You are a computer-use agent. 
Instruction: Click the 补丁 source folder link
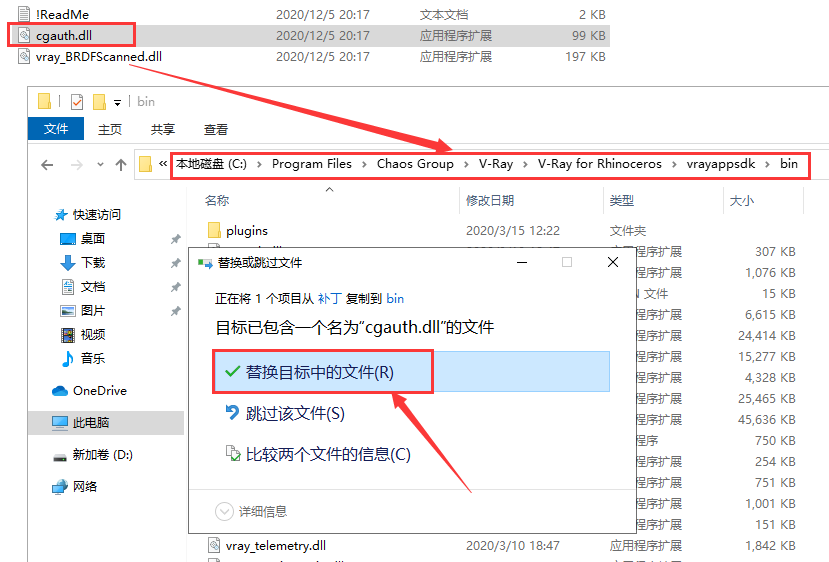point(329,299)
